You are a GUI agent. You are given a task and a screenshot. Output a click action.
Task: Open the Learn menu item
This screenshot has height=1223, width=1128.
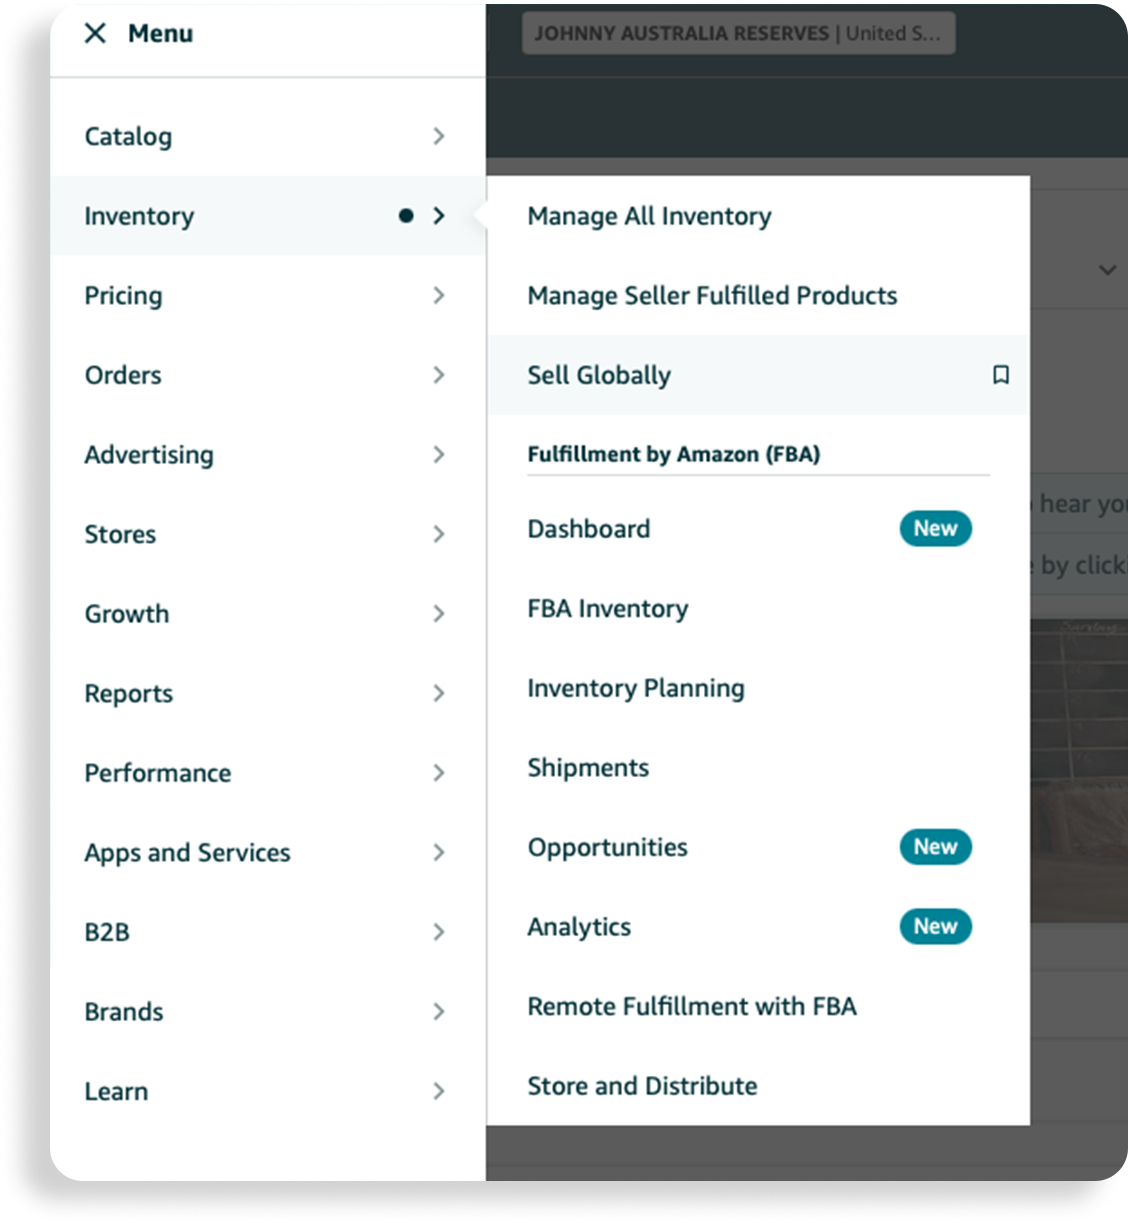268,1091
